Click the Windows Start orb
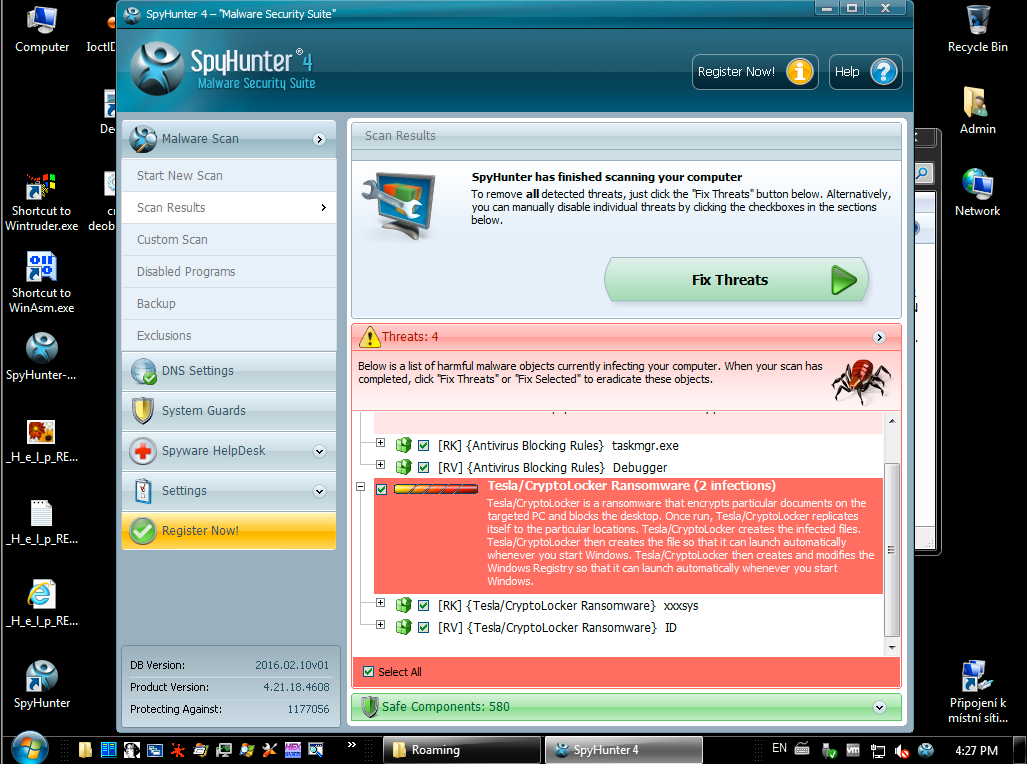Viewport: 1027px width, 764px height. tap(29, 748)
